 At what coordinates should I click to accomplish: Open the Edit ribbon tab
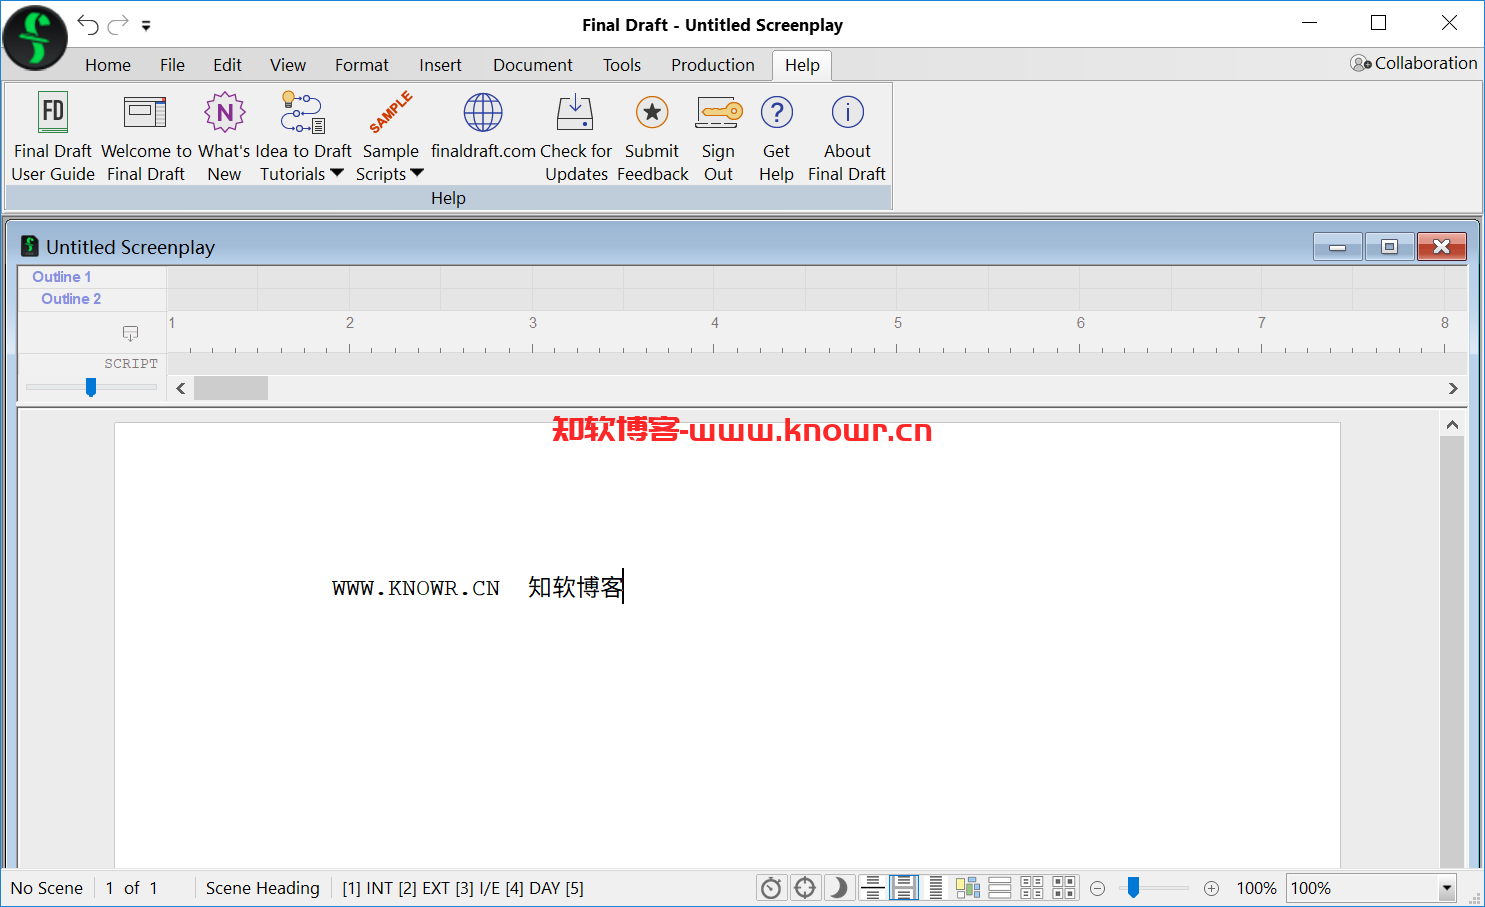(x=227, y=65)
